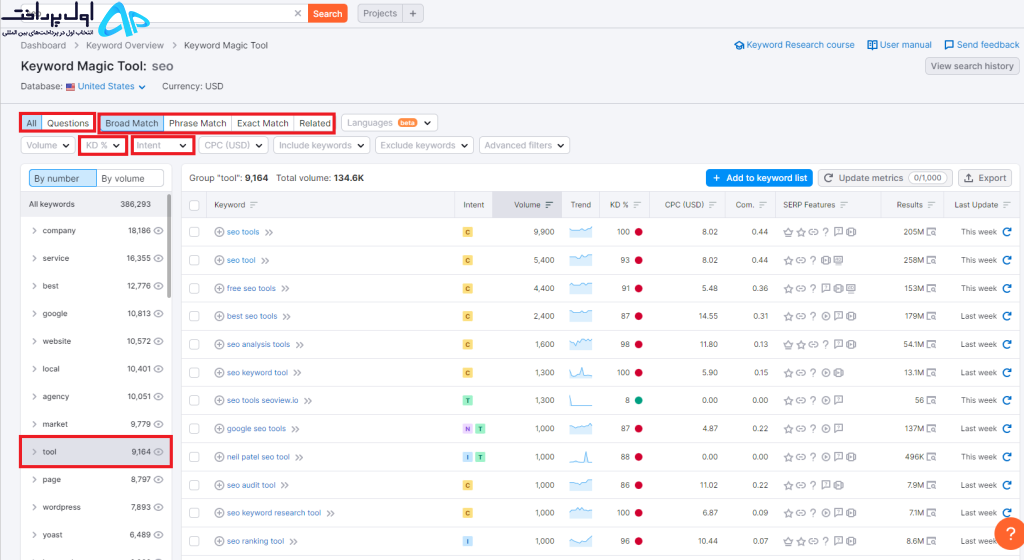The width and height of the screenshot is (1024, 560).
Task: Tick checkbox for 'seo tools seoview.io' row
Action: pos(194,400)
